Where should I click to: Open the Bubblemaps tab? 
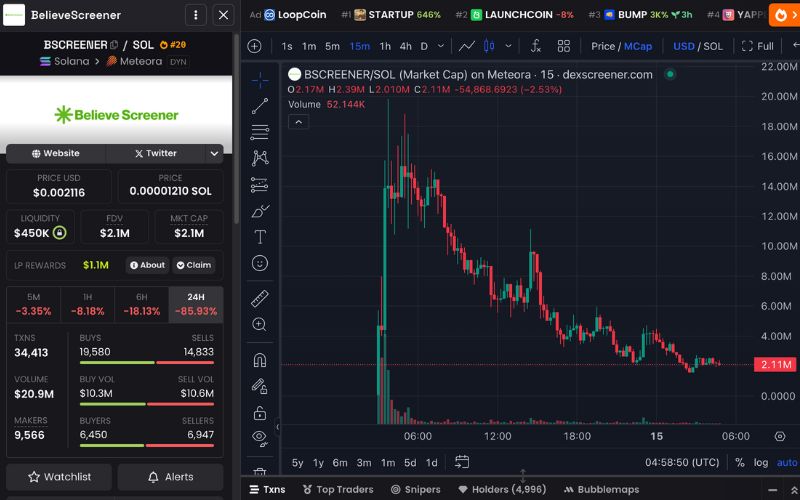pos(601,489)
